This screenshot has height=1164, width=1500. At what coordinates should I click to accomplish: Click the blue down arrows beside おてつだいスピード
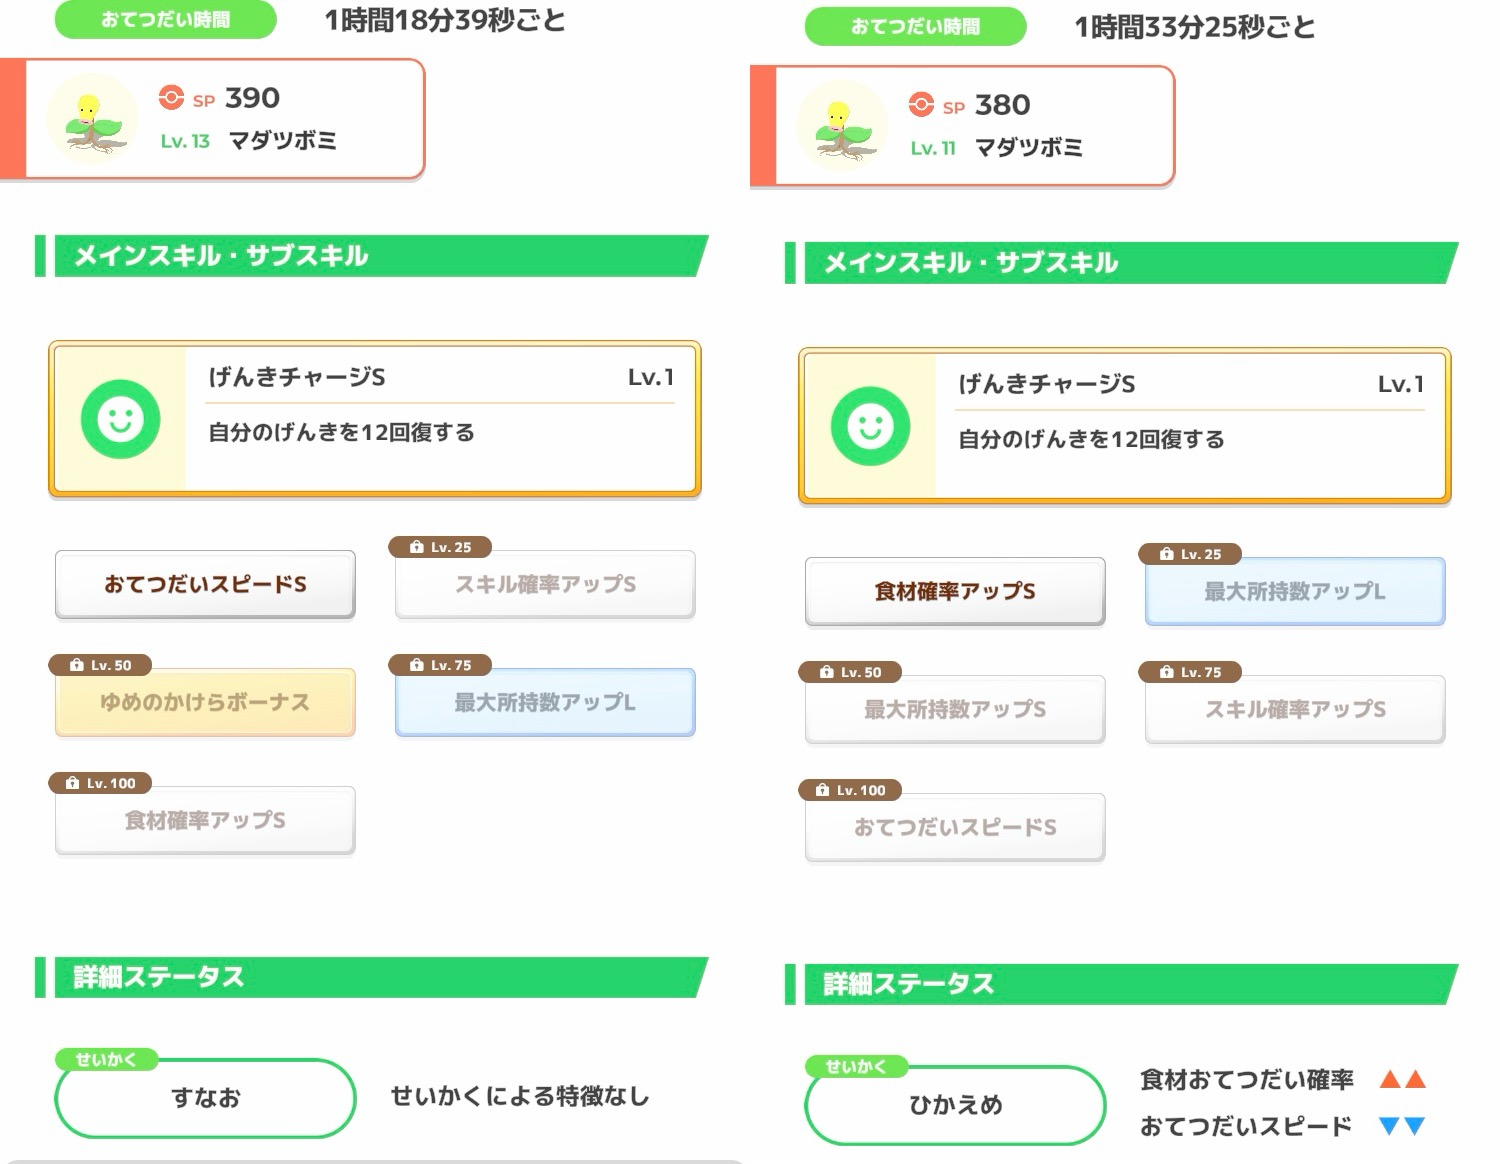click(x=1402, y=1126)
